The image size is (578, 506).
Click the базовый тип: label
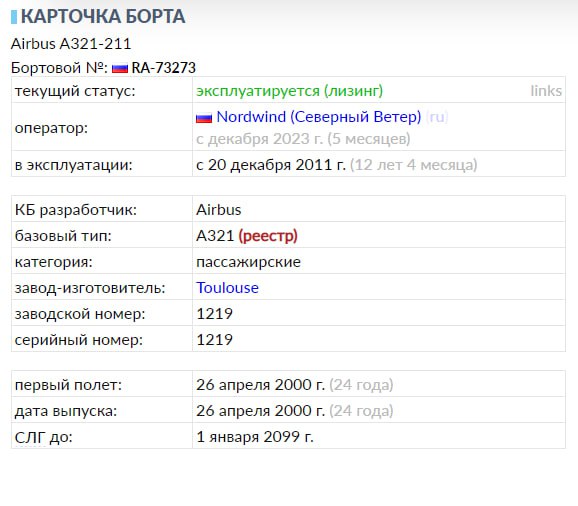(x=63, y=236)
